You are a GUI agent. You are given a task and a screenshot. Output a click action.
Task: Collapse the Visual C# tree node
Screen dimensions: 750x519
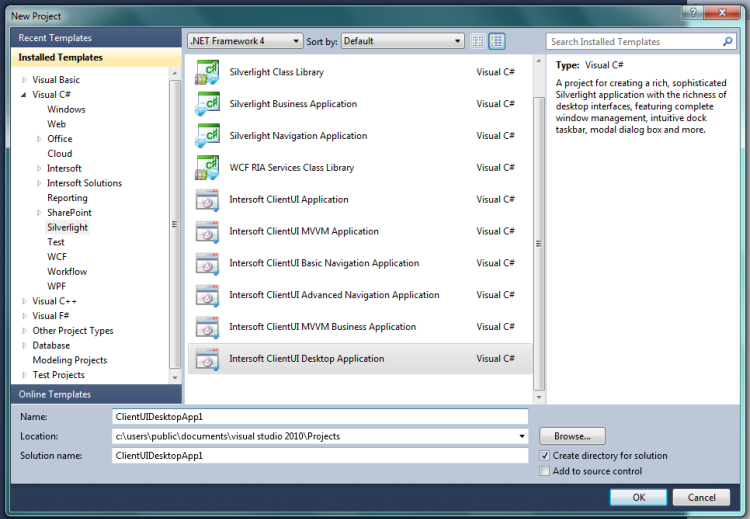[24, 95]
